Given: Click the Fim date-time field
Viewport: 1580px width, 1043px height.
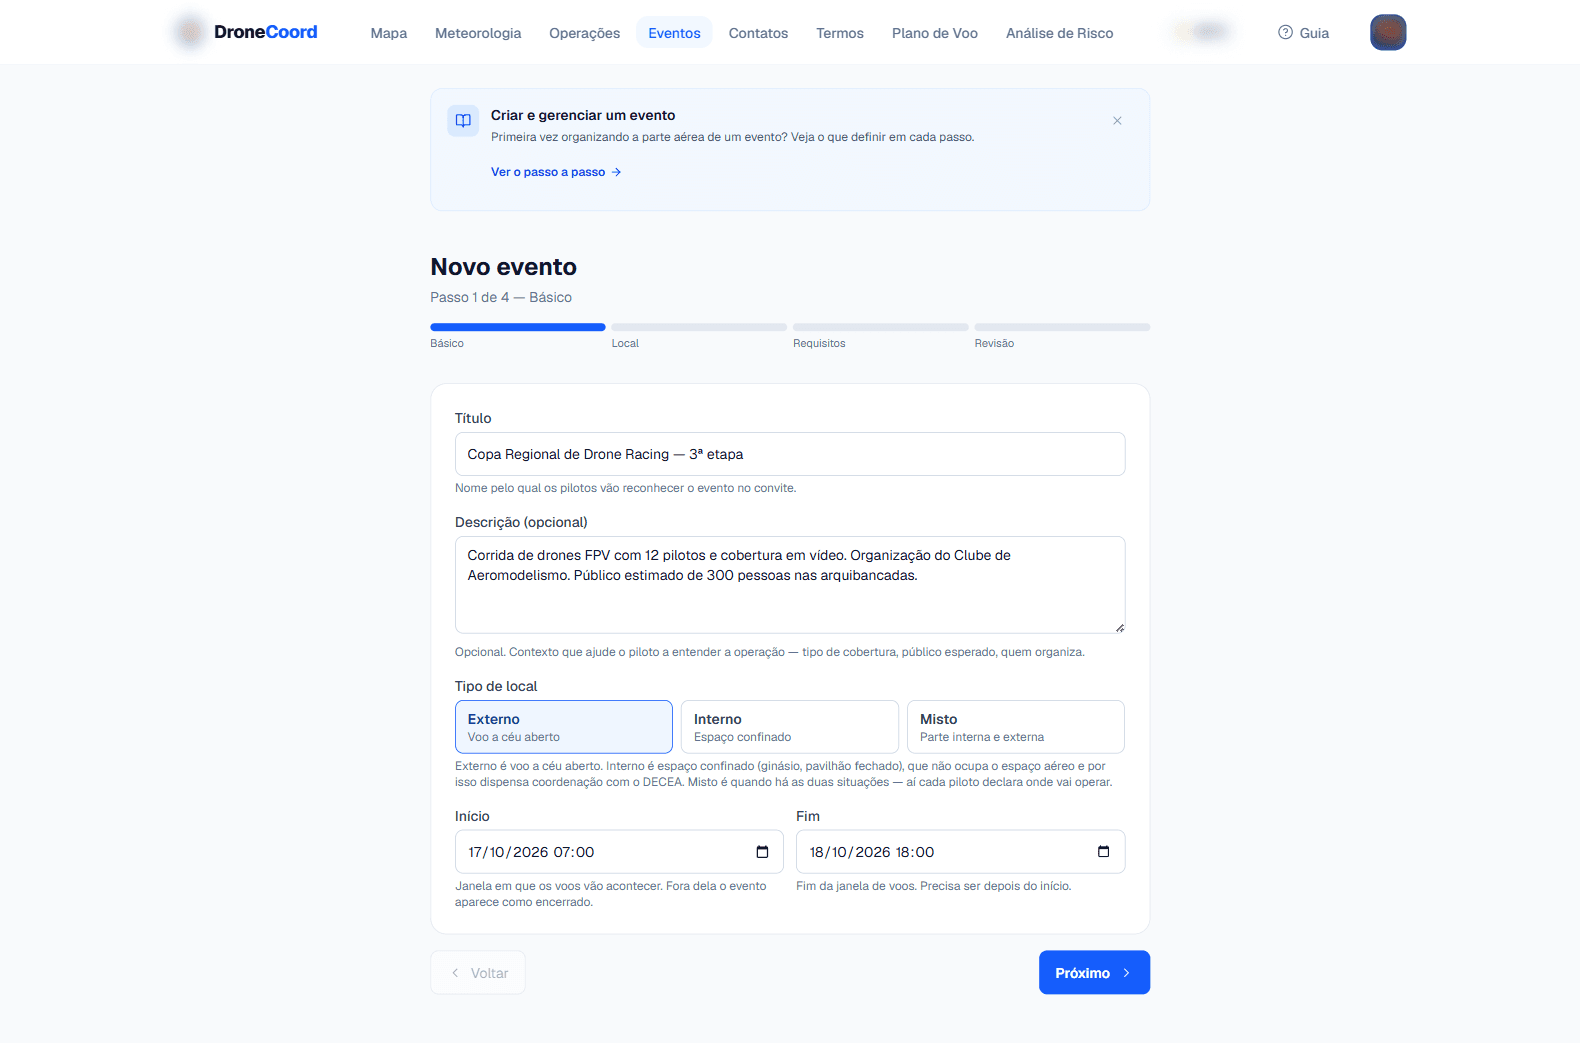Looking at the screenshot, I should point(960,852).
